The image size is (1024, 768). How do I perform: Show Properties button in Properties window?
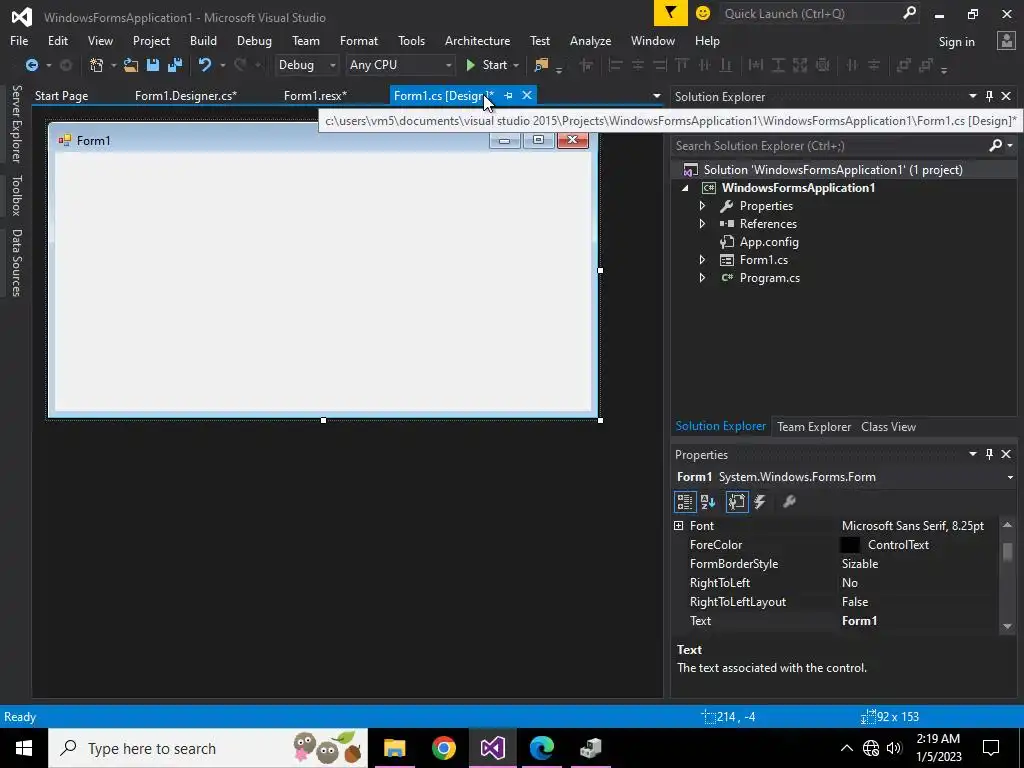[x=737, y=502]
